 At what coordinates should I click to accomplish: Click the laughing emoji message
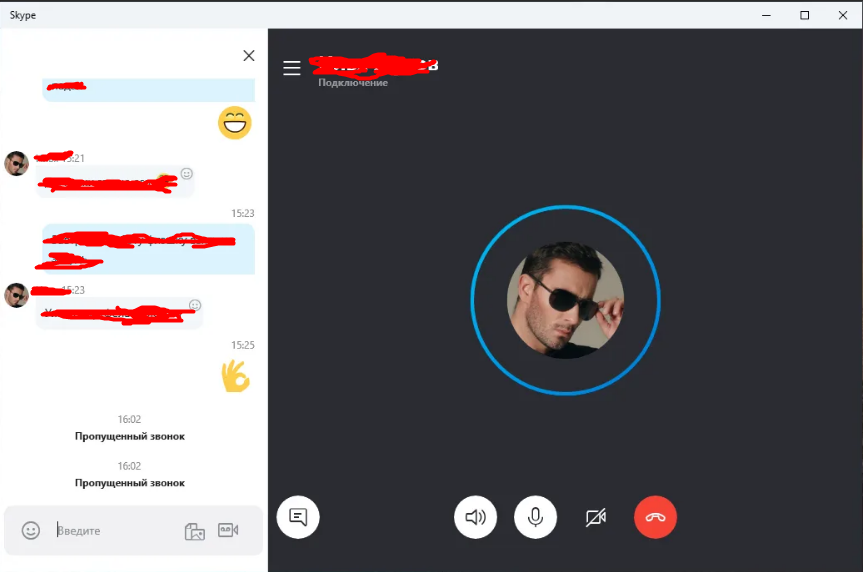[235, 122]
